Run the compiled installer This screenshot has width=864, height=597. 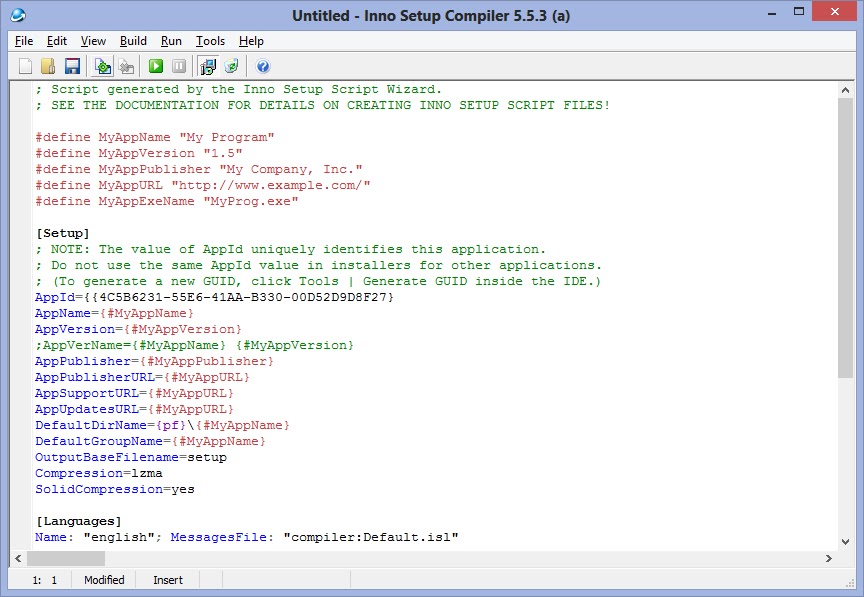coord(156,66)
